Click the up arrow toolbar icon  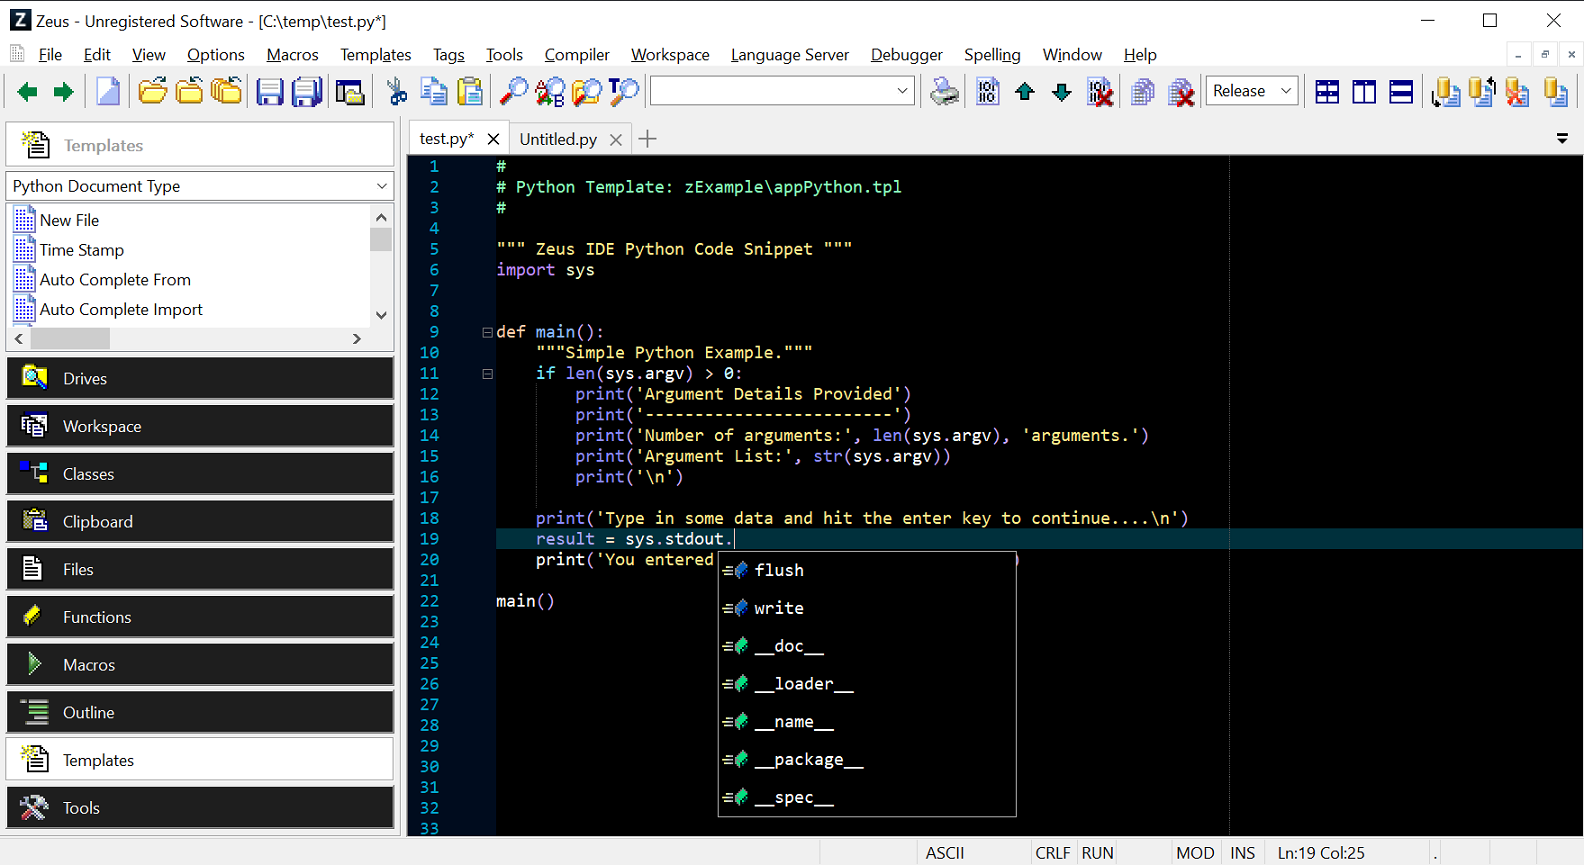point(1025,92)
